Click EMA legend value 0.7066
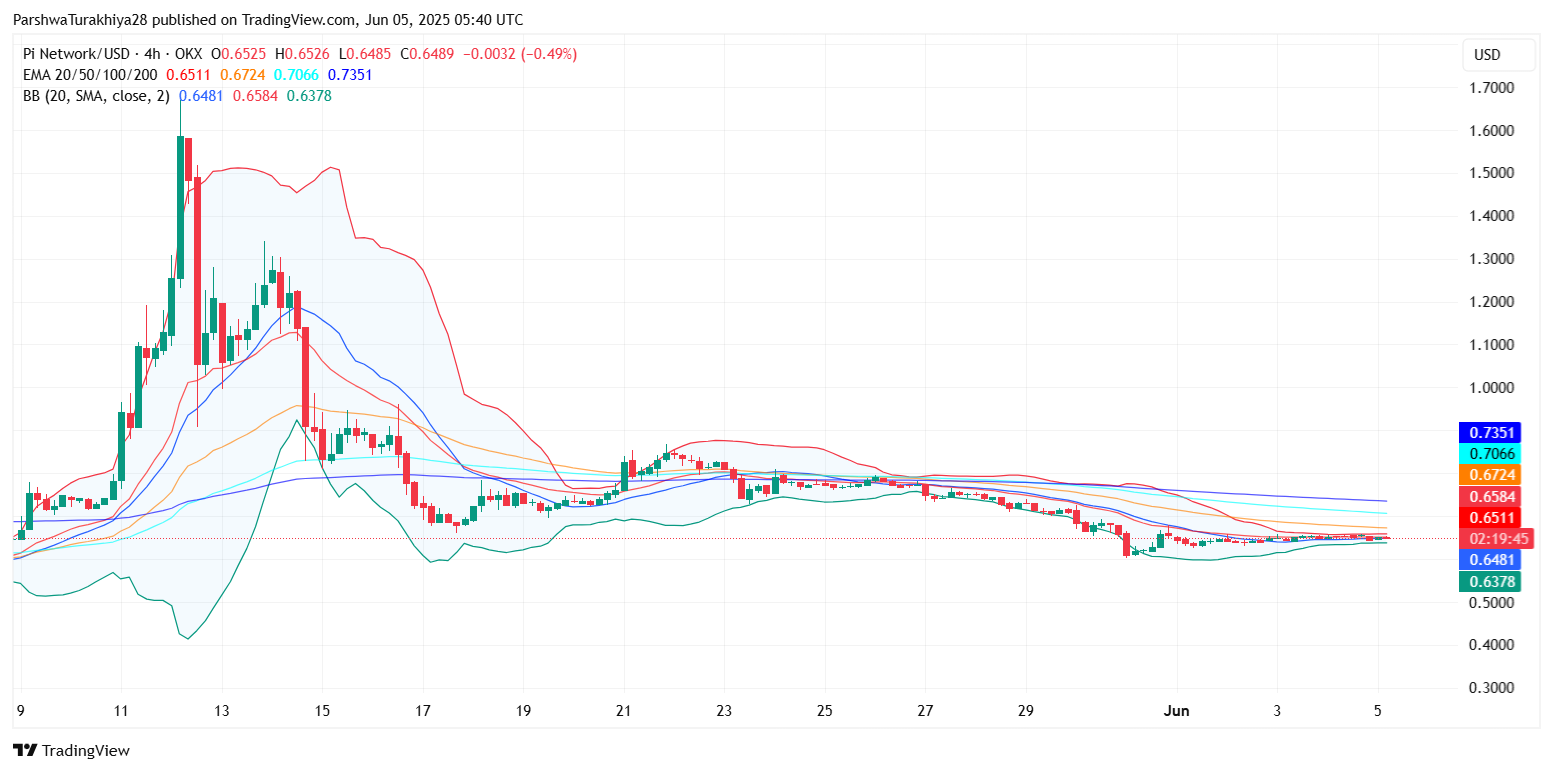 pyautogui.click(x=296, y=75)
